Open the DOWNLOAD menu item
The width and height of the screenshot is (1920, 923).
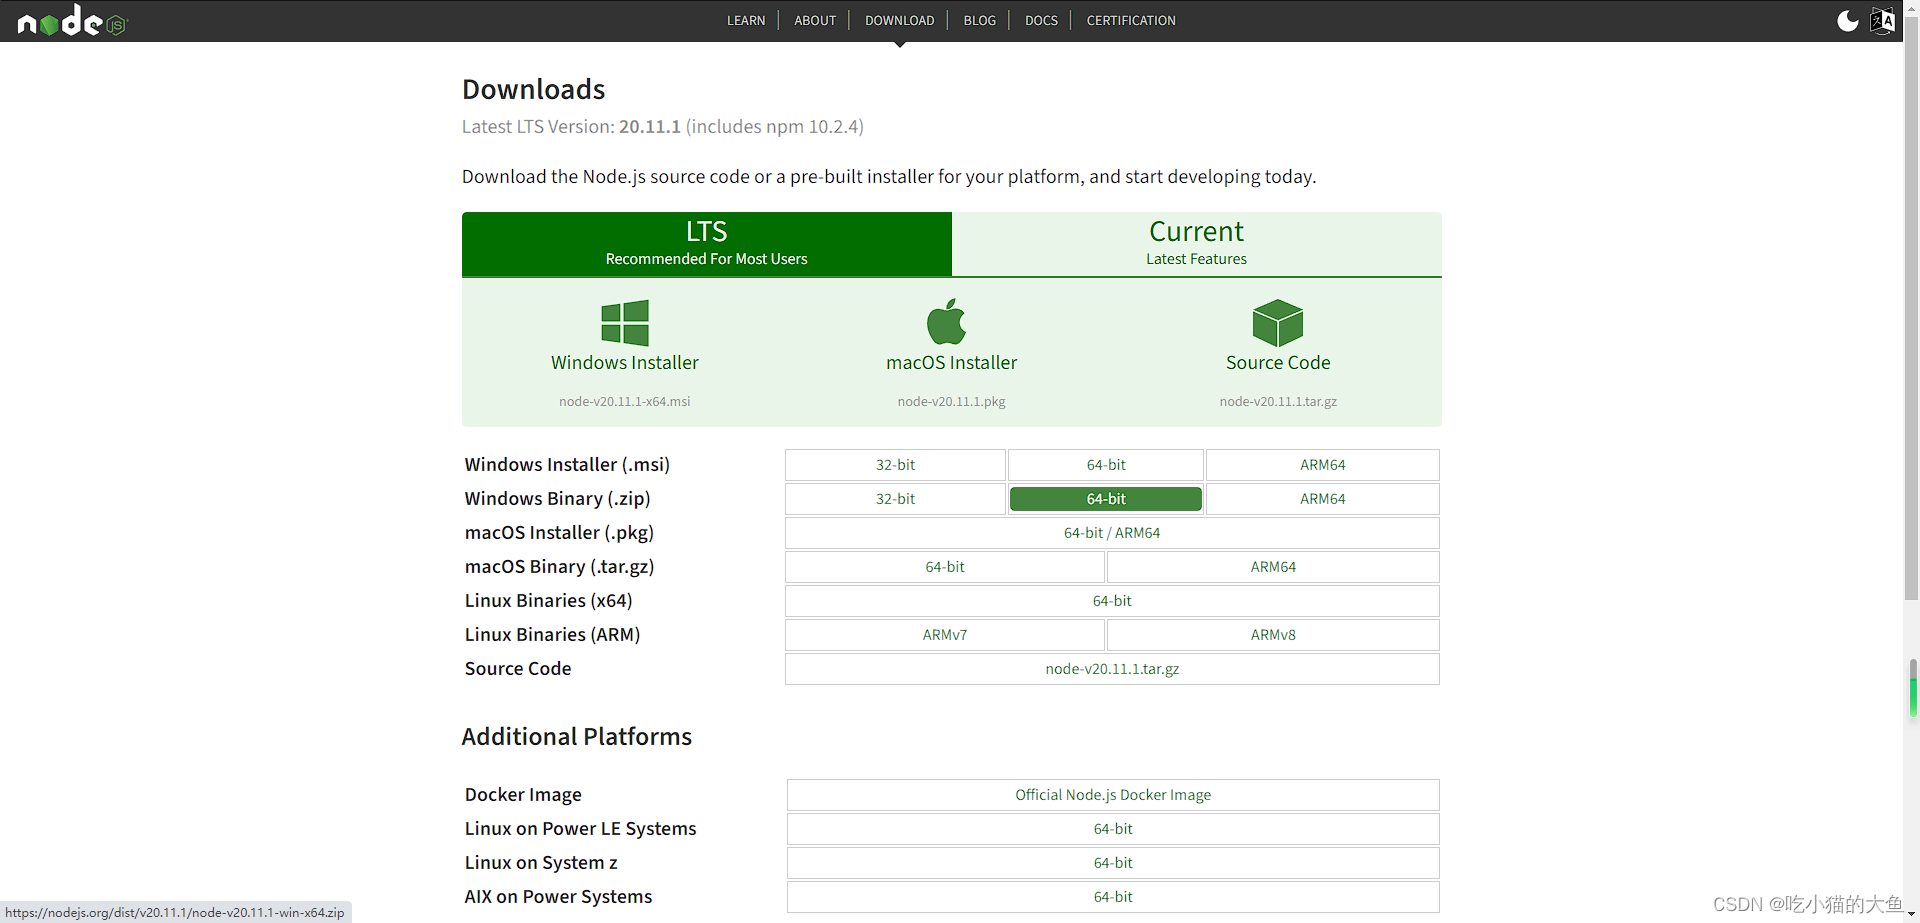pos(900,20)
